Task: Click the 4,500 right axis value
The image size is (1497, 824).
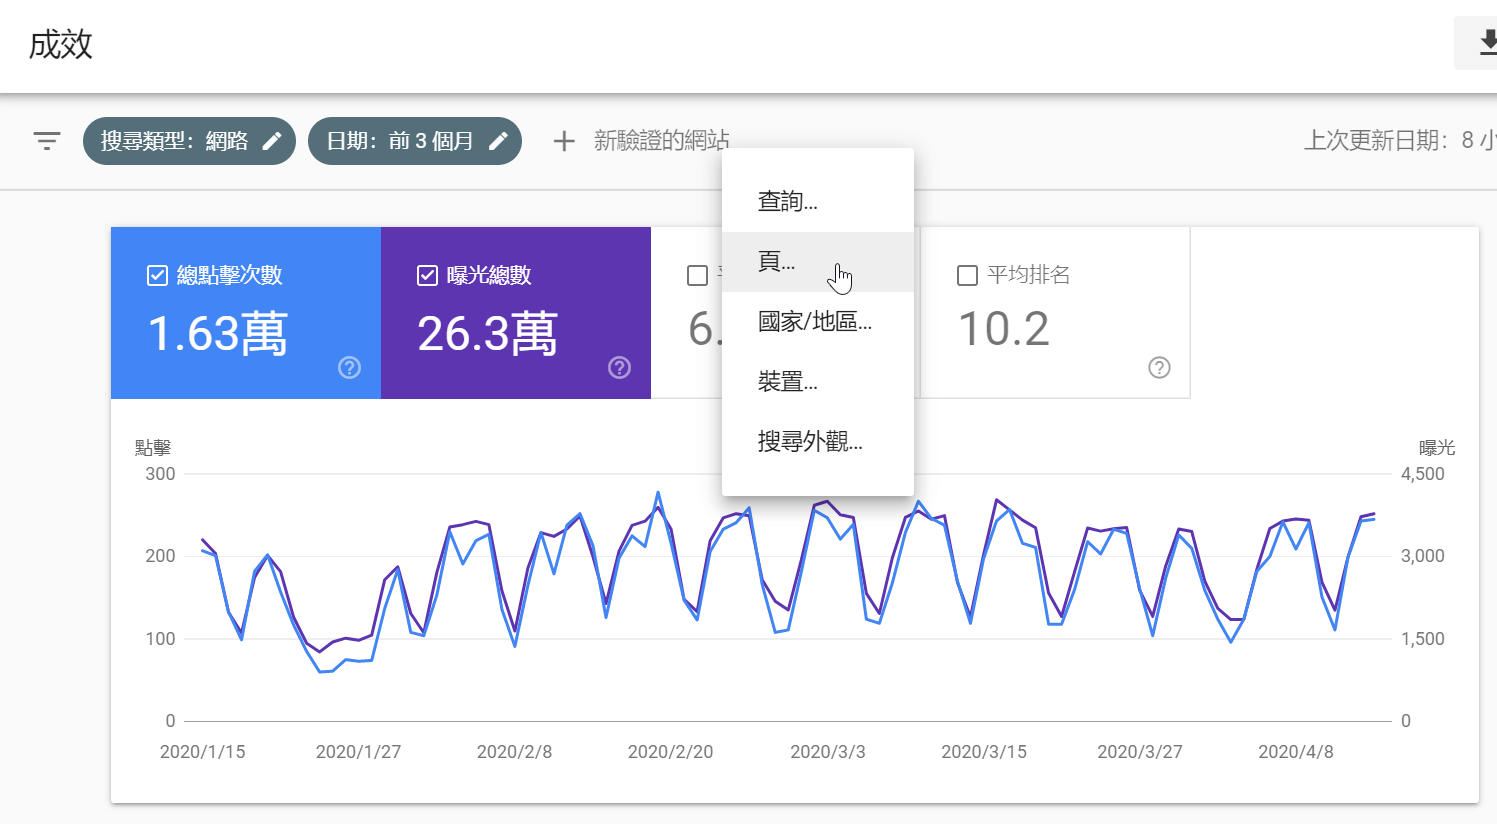Action: (1423, 474)
